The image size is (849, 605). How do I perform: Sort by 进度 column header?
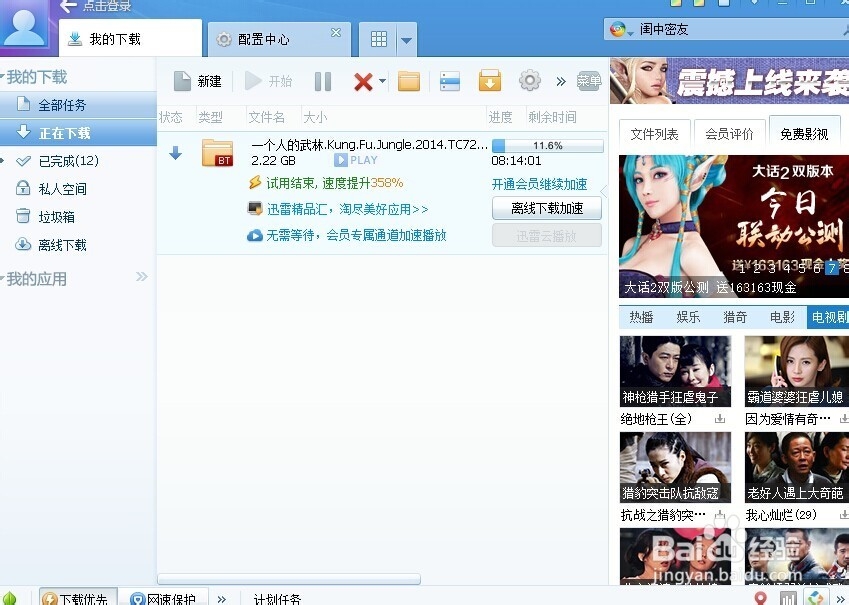tap(500, 117)
